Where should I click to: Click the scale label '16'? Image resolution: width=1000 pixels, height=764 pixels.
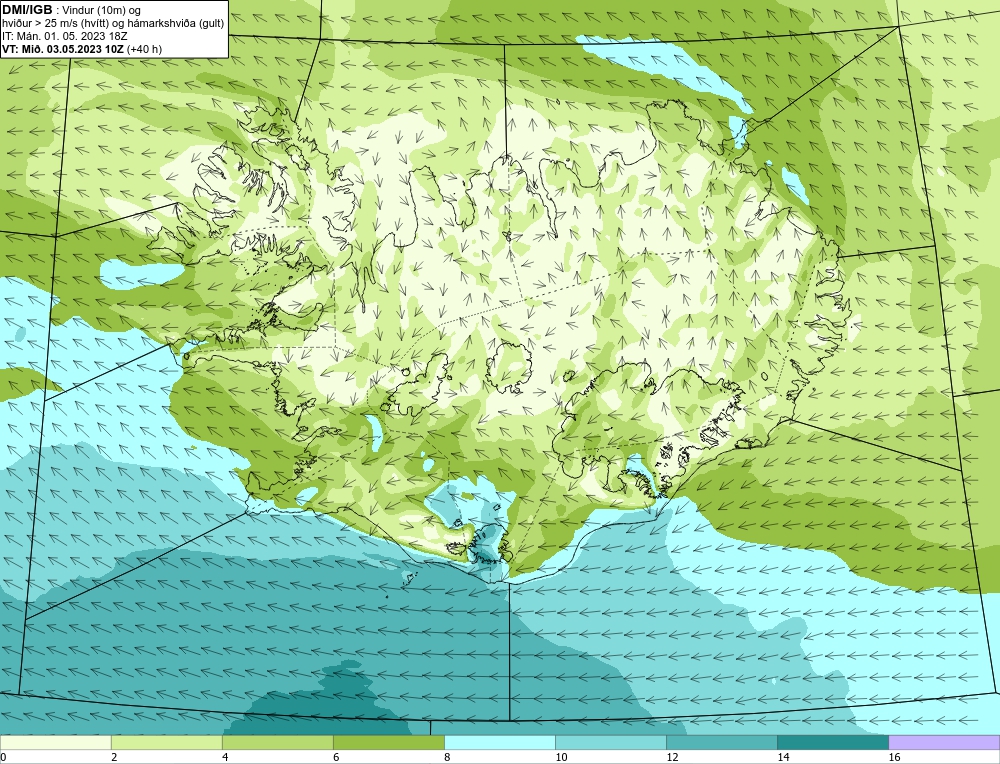click(894, 757)
